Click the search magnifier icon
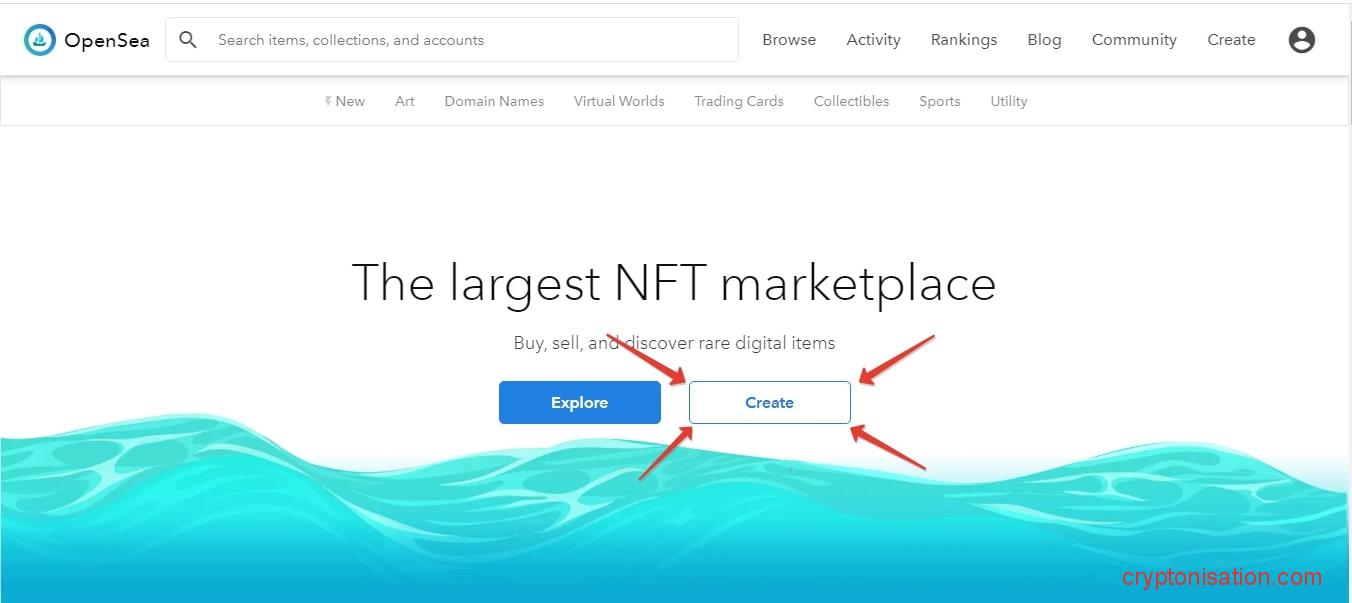 [x=187, y=40]
